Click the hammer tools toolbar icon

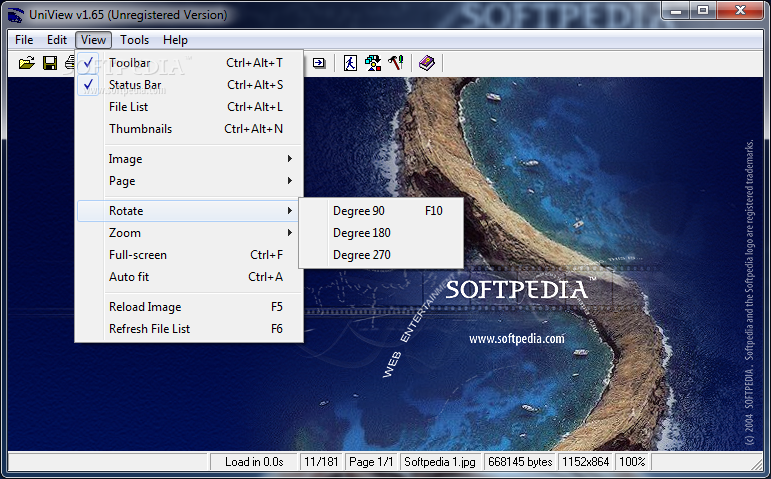(x=396, y=63)
